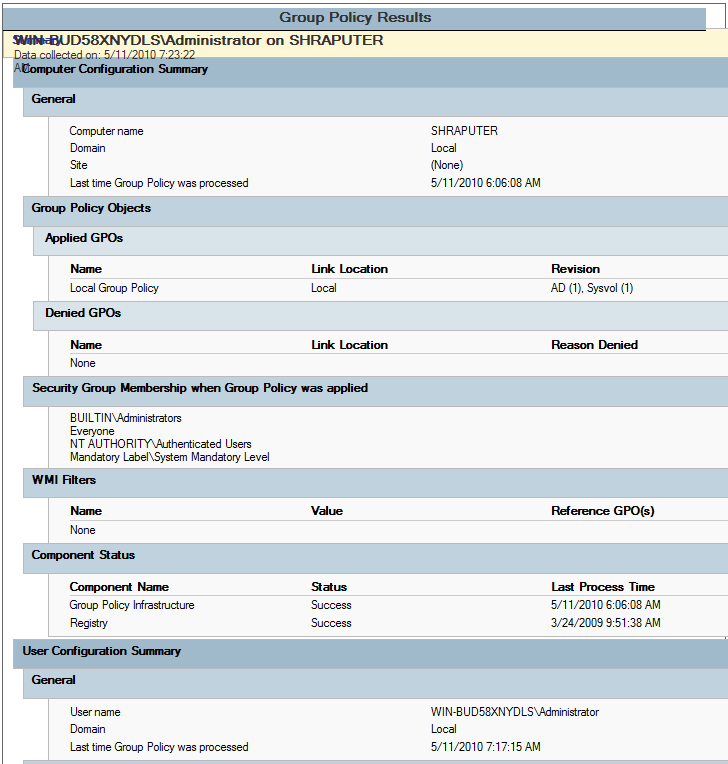The height and width of the screenshot is (764, 728).
Task: Click 'Domain' label under Computer Configuration General
Action: (x=87, y=148)
